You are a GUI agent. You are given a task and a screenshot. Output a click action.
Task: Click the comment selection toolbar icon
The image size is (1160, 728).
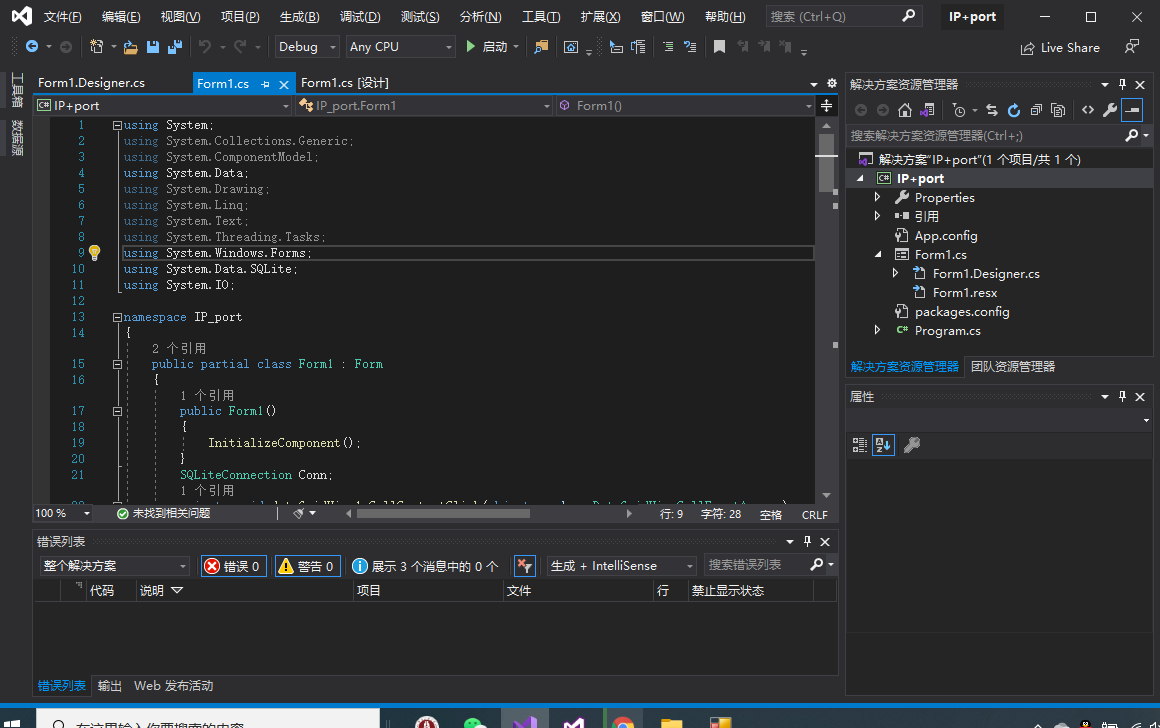pyautogui.click(x=668, y=47)
